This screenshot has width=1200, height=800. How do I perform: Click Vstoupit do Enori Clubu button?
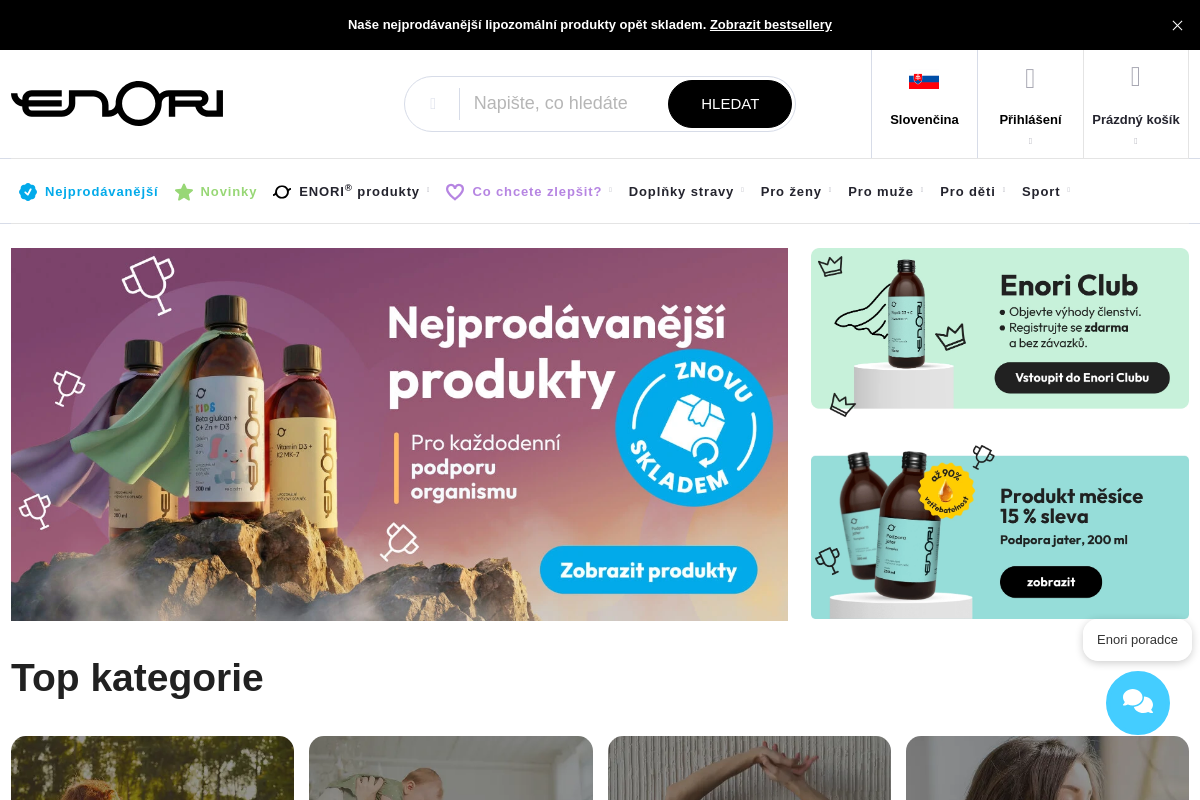(1082, 378)
